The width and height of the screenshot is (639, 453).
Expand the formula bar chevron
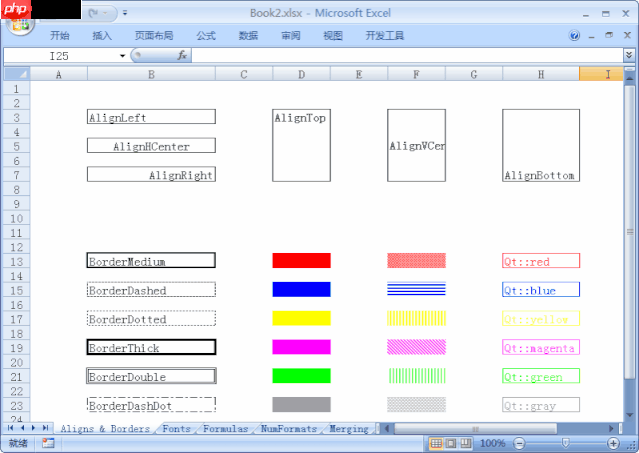[x=629, y=55]
